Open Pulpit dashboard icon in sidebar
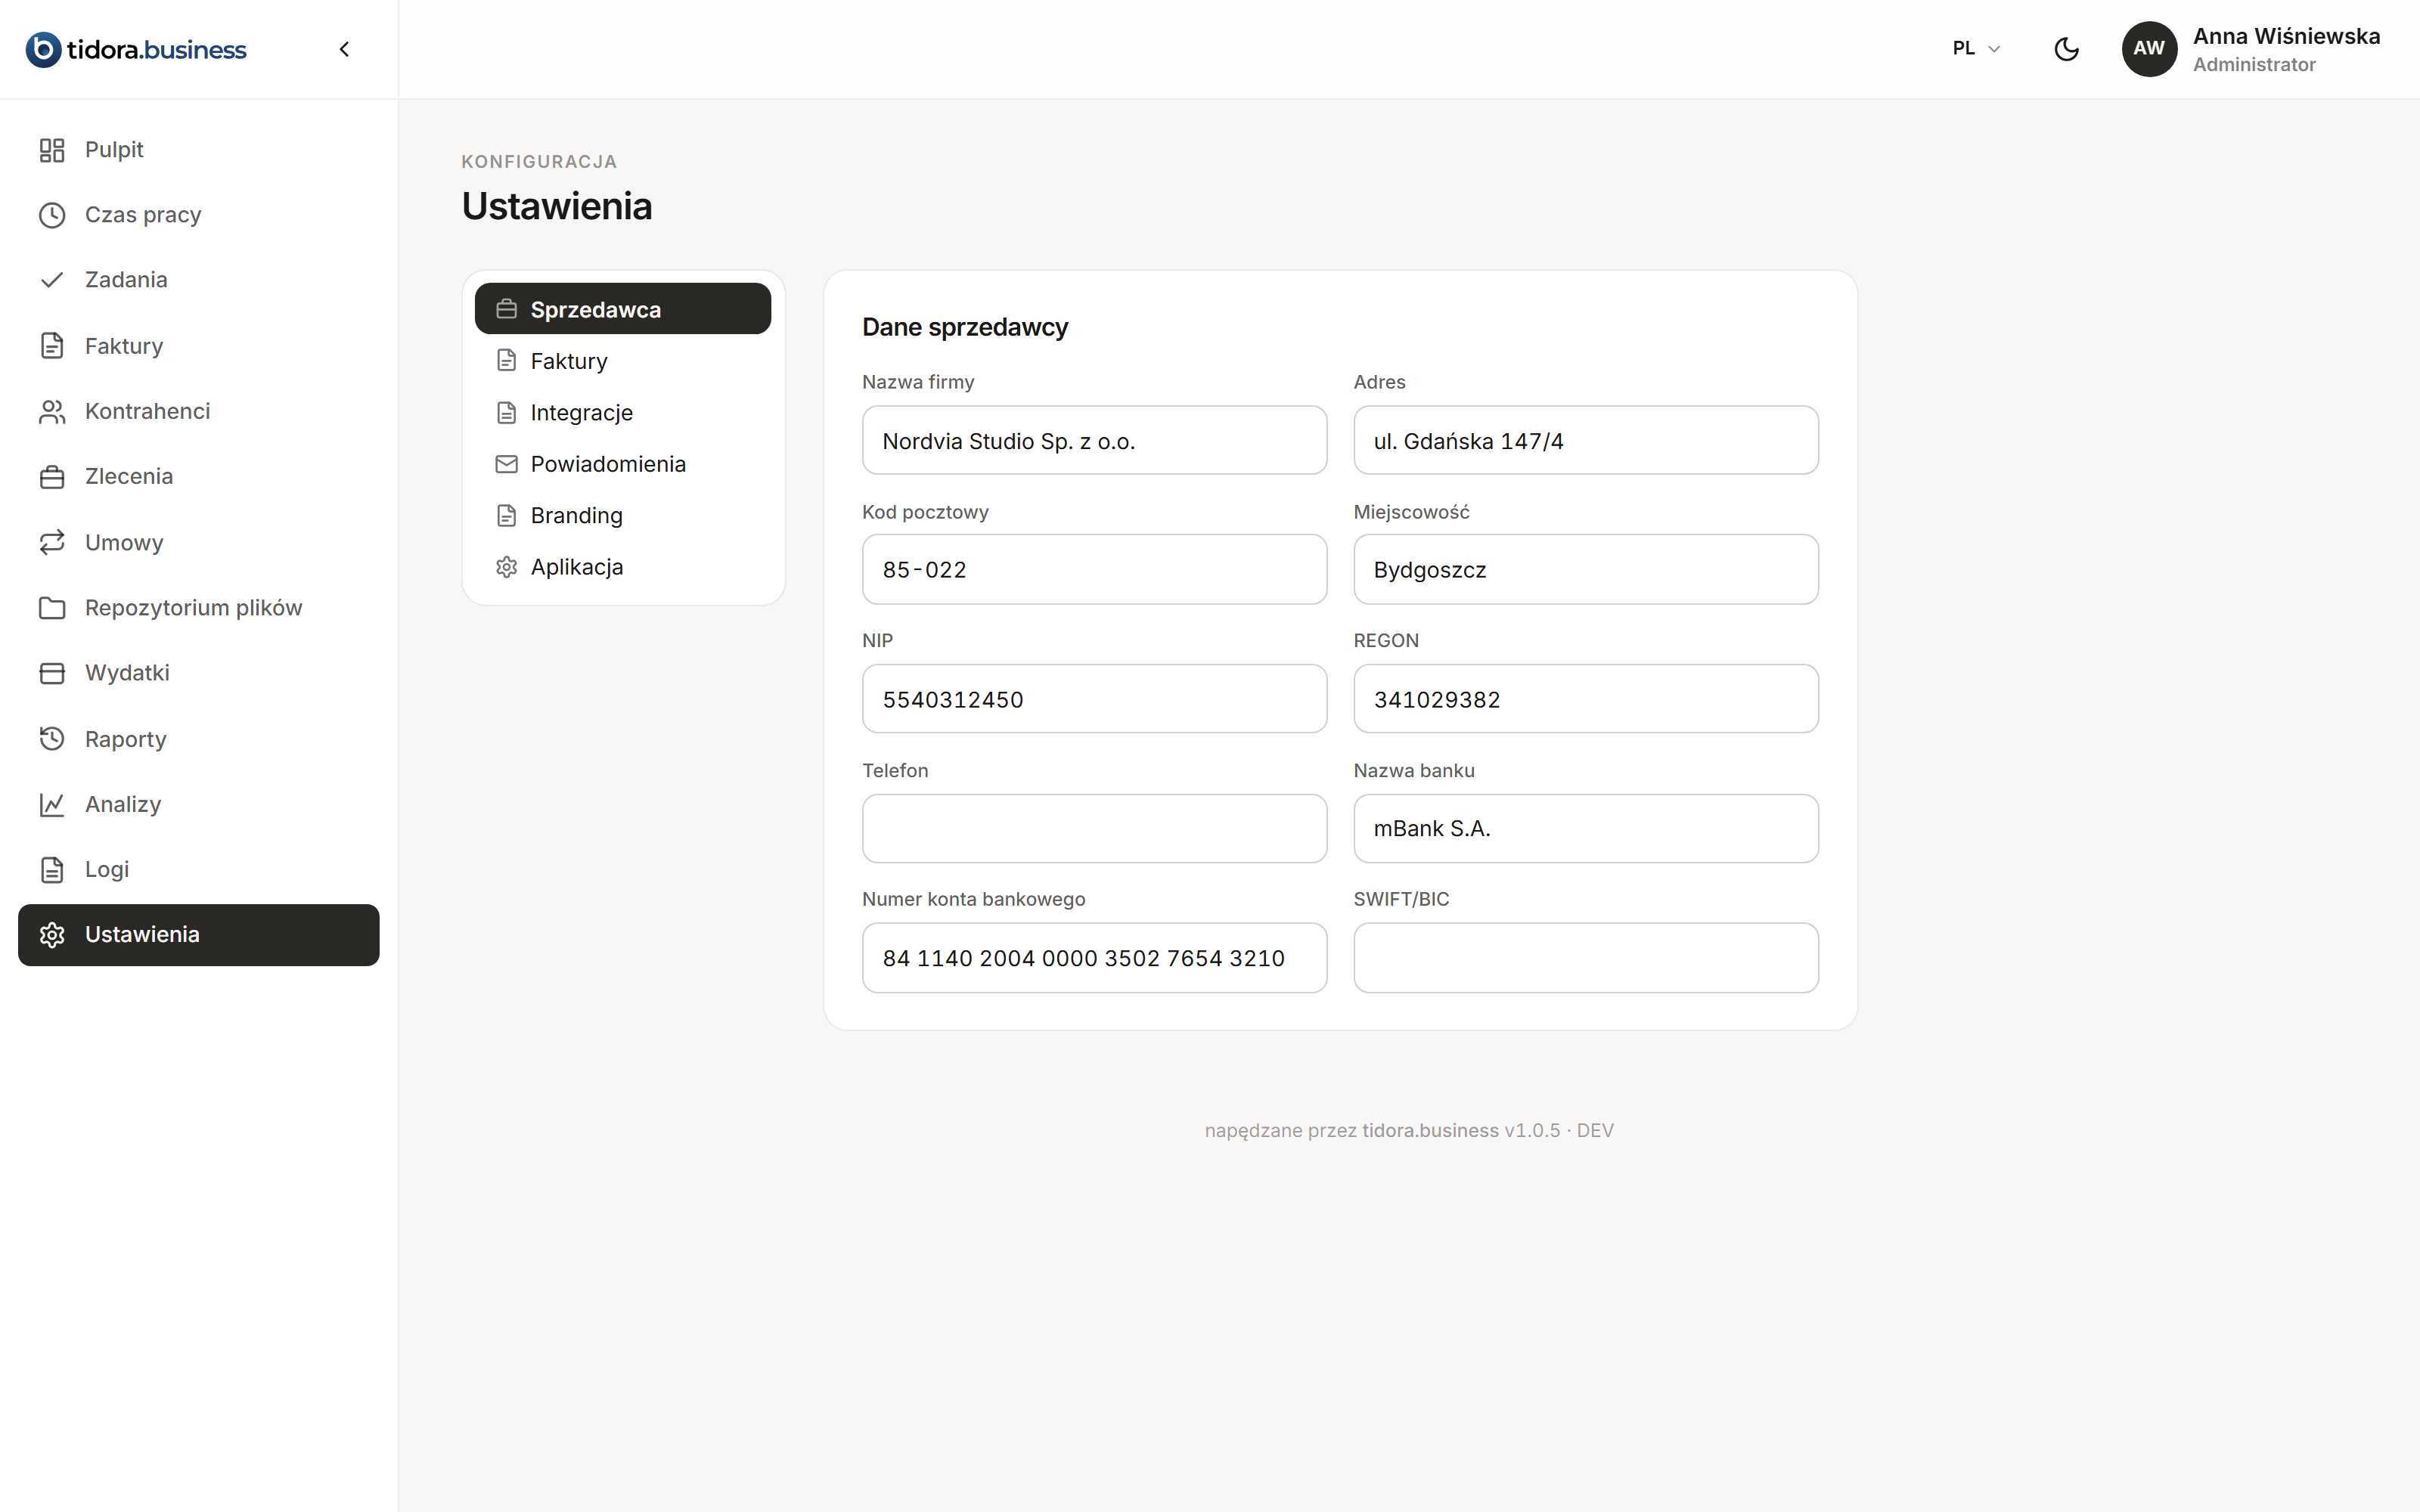The image size is (2420, 1512). (x=52, y=150)
